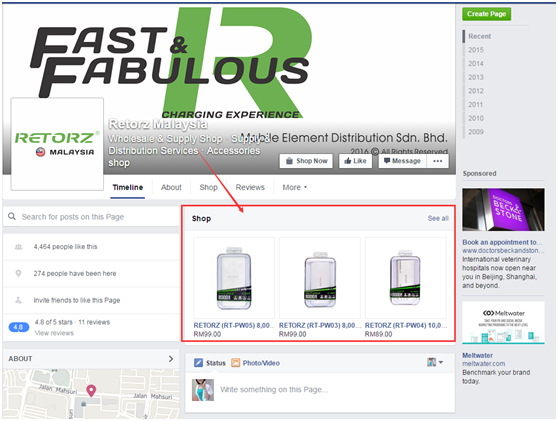This screenshot has width=558, height=421.
Task: Click the thumbs-up icon on Like
Action: tap(348, 161)
